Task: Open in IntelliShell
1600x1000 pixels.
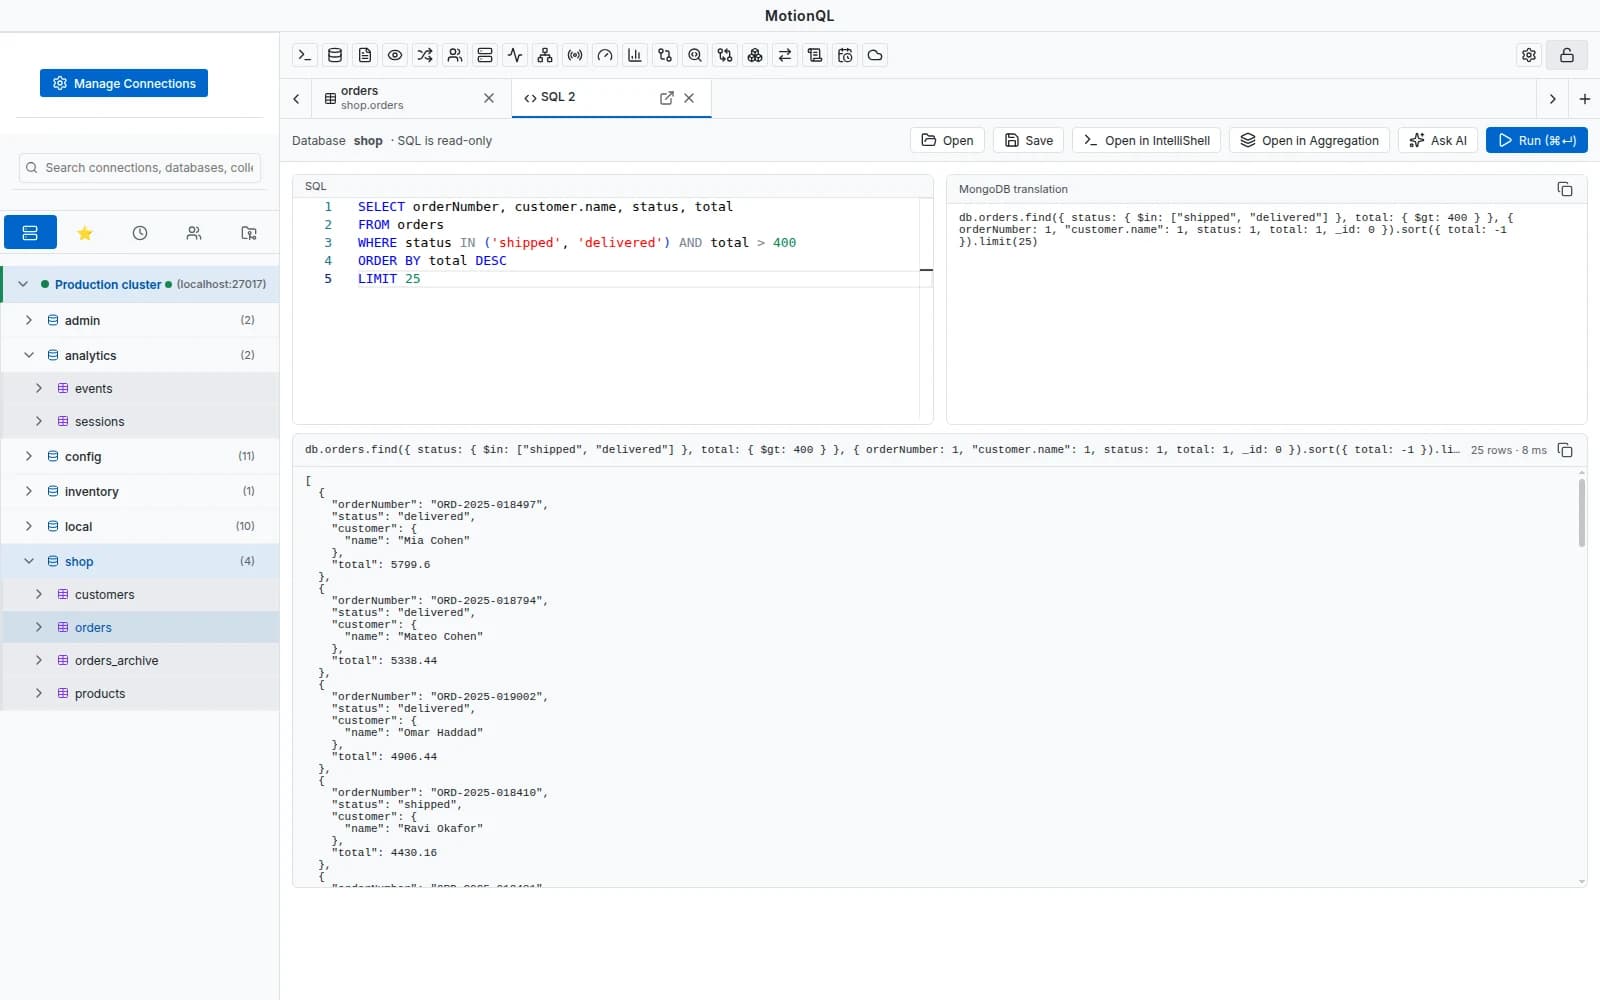Action: [x=1147, y=140]
